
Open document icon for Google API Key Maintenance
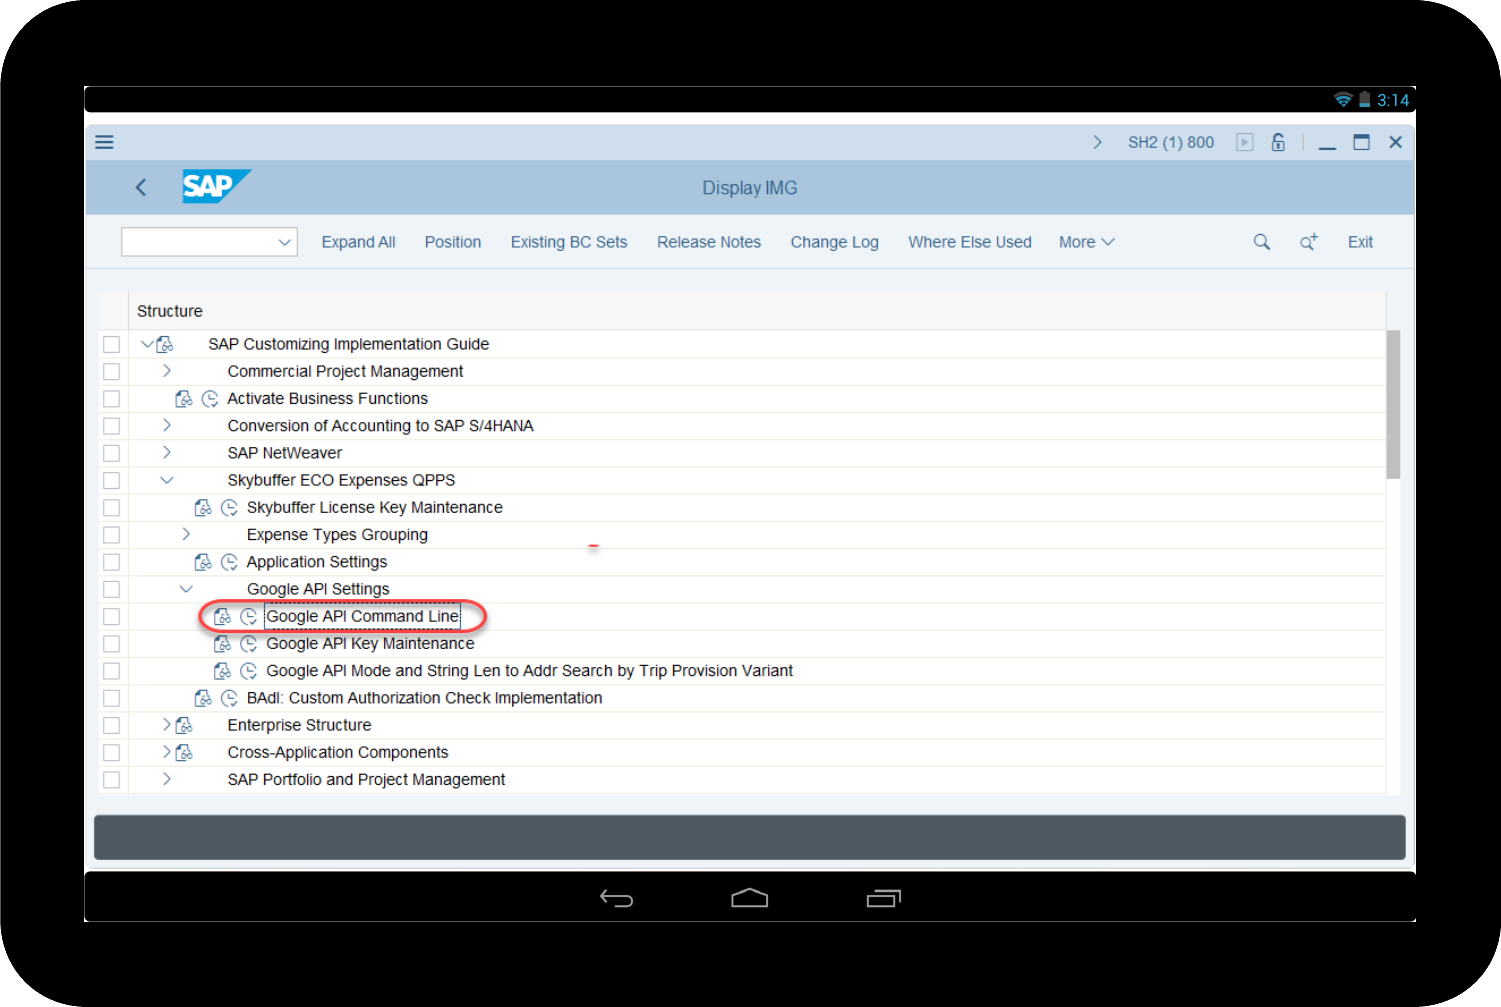tap(222, 643)
